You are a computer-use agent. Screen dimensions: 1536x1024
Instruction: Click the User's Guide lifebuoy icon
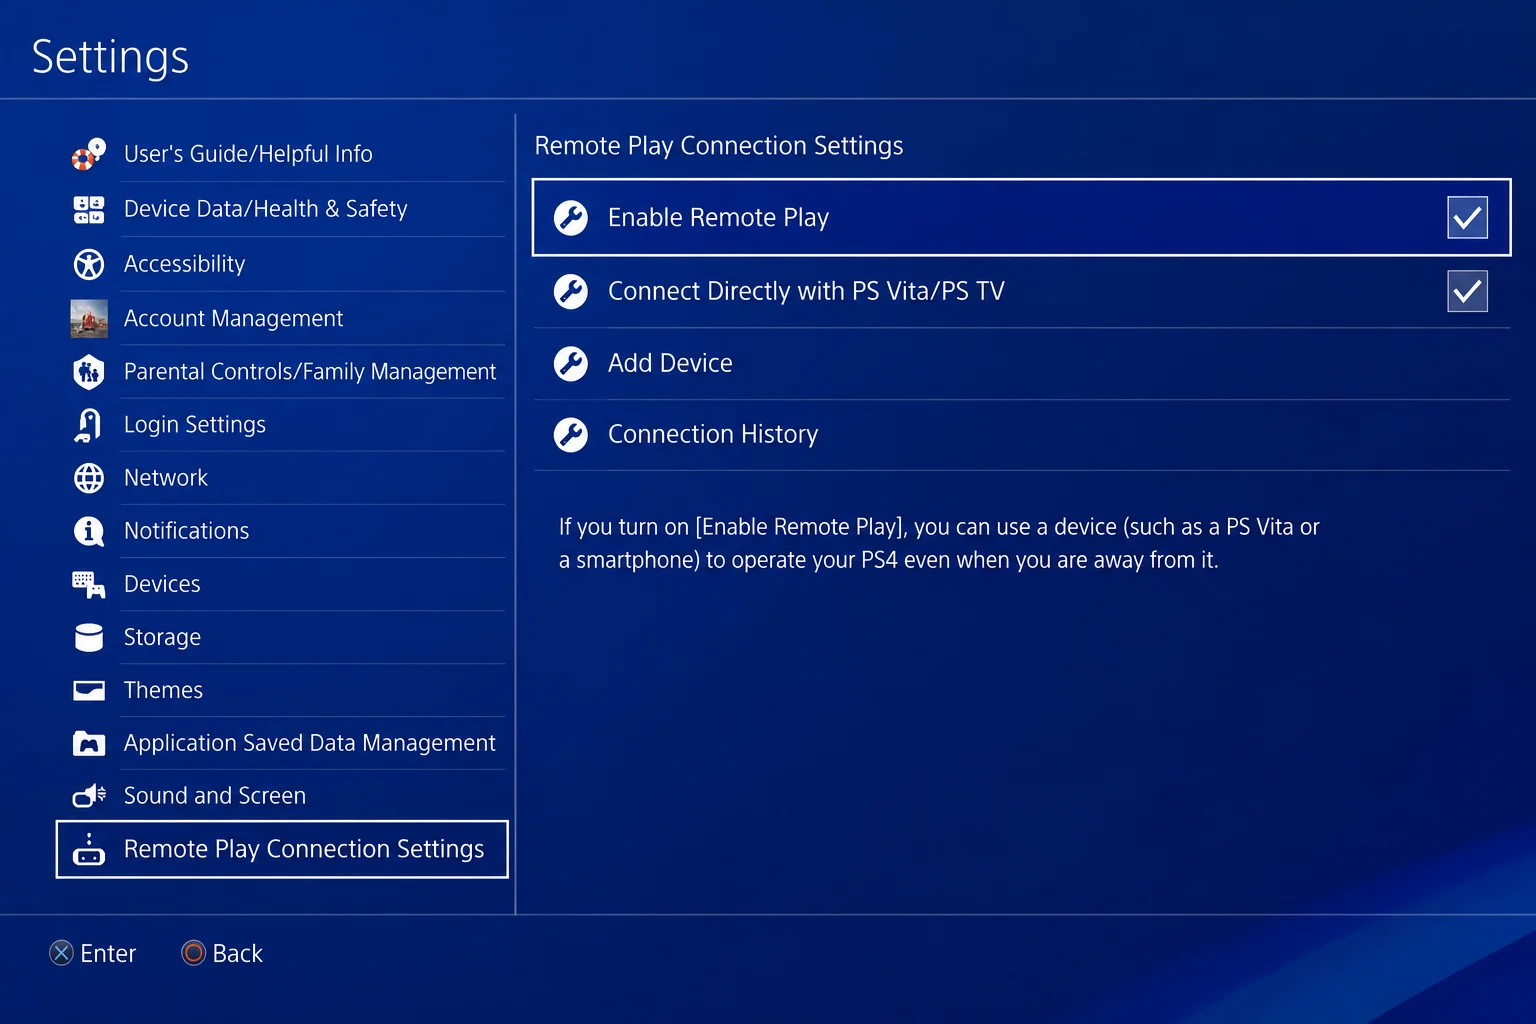[x=89, y=154]
